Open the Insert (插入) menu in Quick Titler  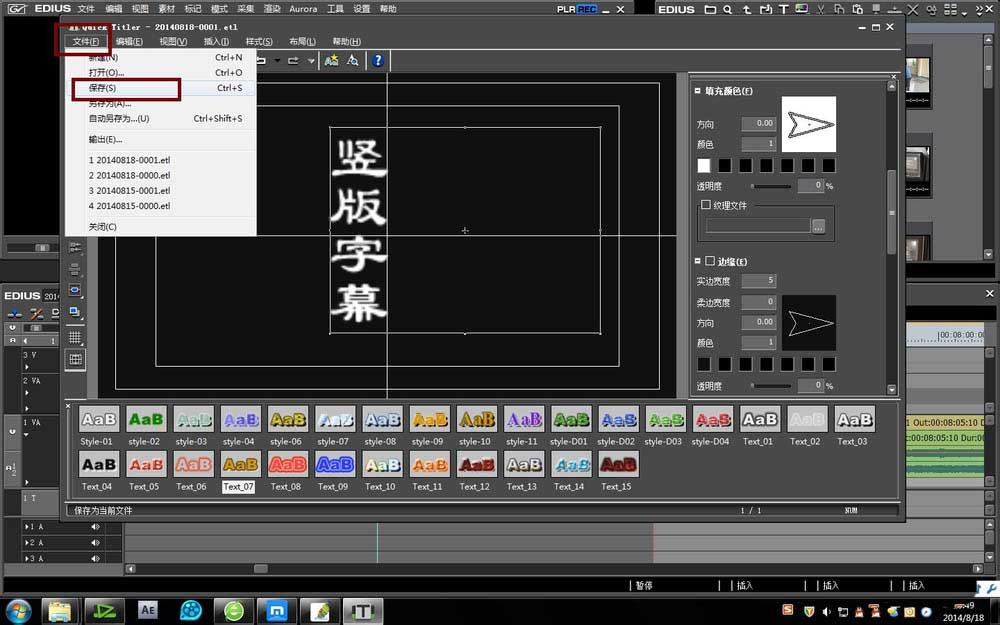tap(216, 41)
